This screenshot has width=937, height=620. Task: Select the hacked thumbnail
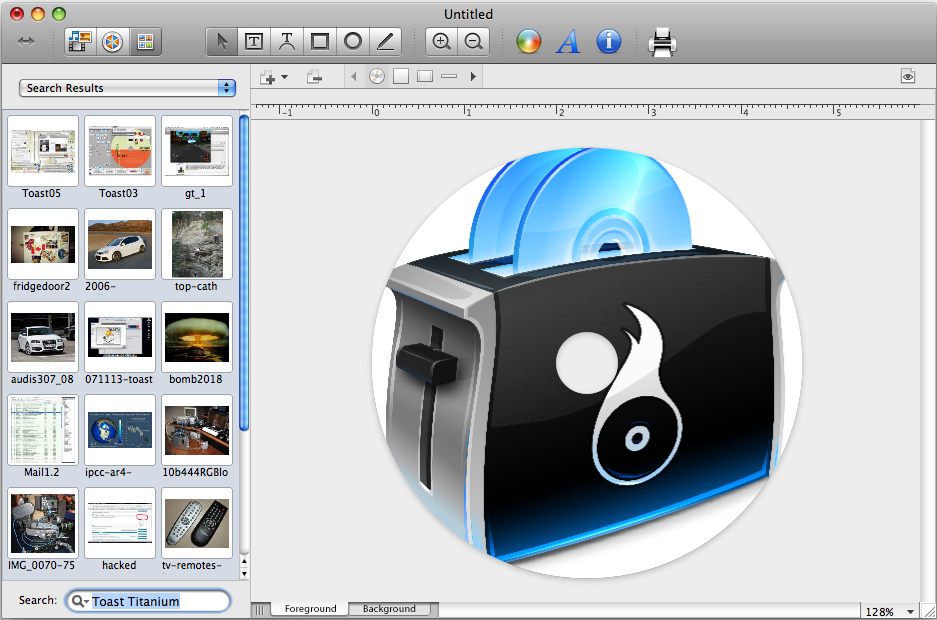120,523
